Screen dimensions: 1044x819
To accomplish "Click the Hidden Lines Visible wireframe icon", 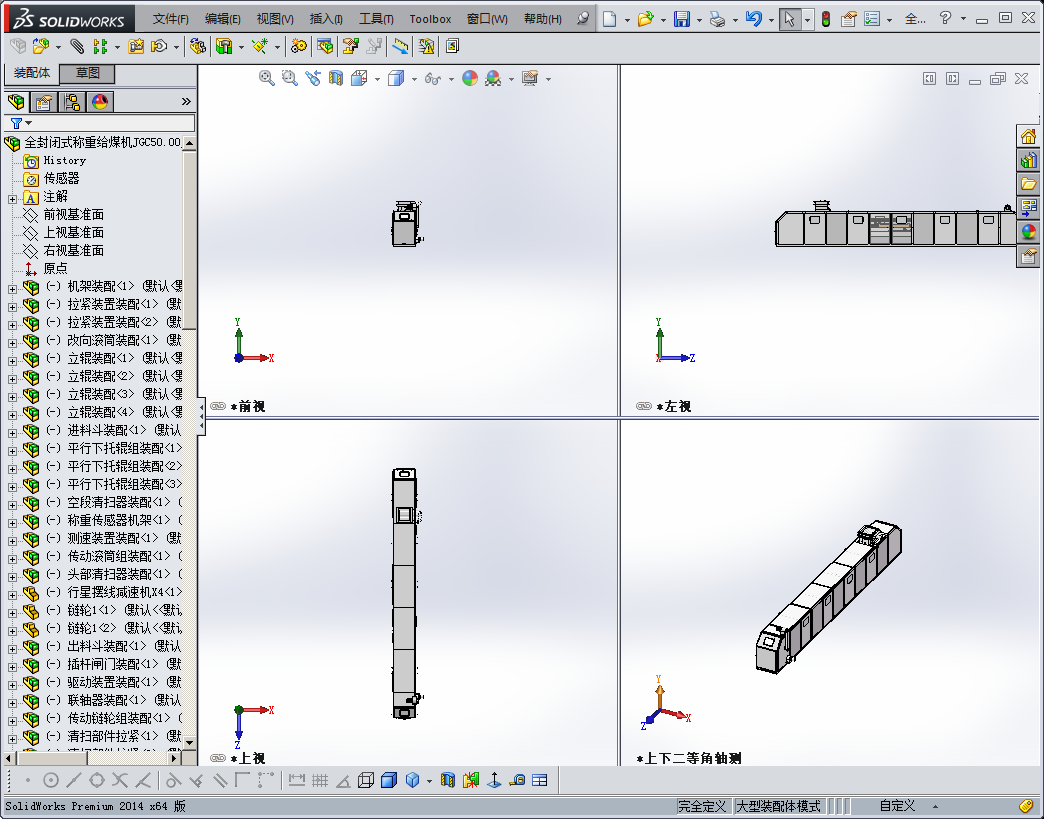I will [366, 780].
